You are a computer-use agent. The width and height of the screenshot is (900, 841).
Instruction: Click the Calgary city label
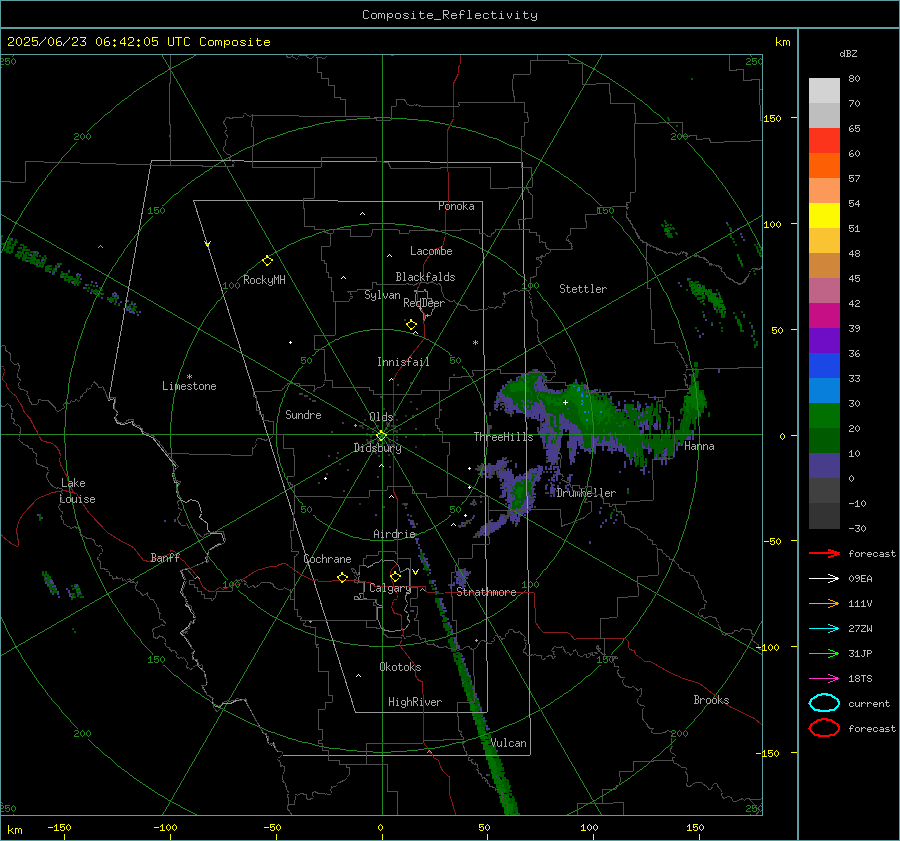pyautogui.click(x=390, y=588)
